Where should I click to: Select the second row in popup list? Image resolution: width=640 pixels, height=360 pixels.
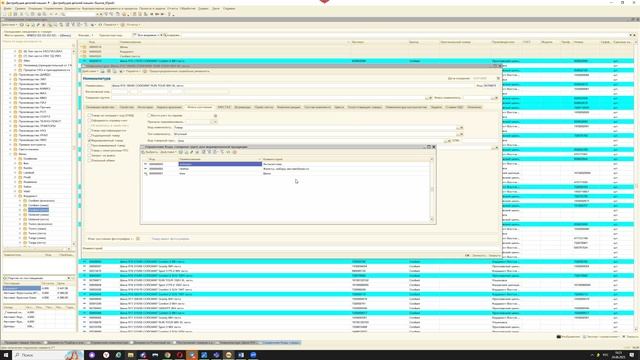(286, 169)
